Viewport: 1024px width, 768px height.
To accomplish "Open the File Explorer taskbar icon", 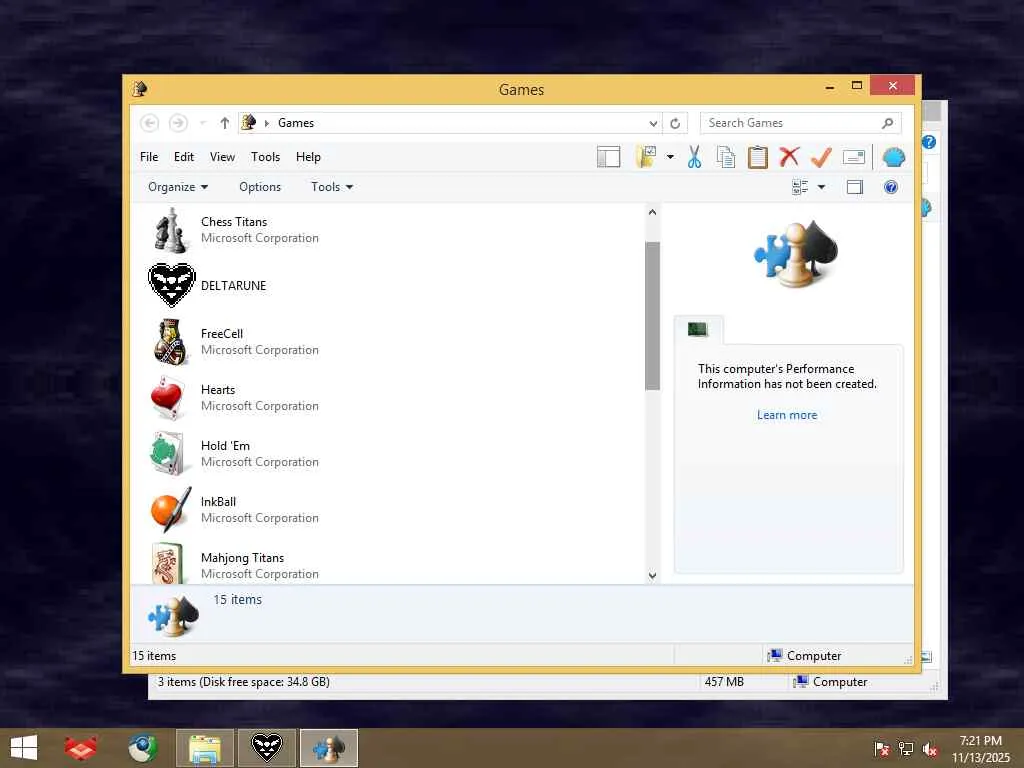I will click(x=205, y=748).
